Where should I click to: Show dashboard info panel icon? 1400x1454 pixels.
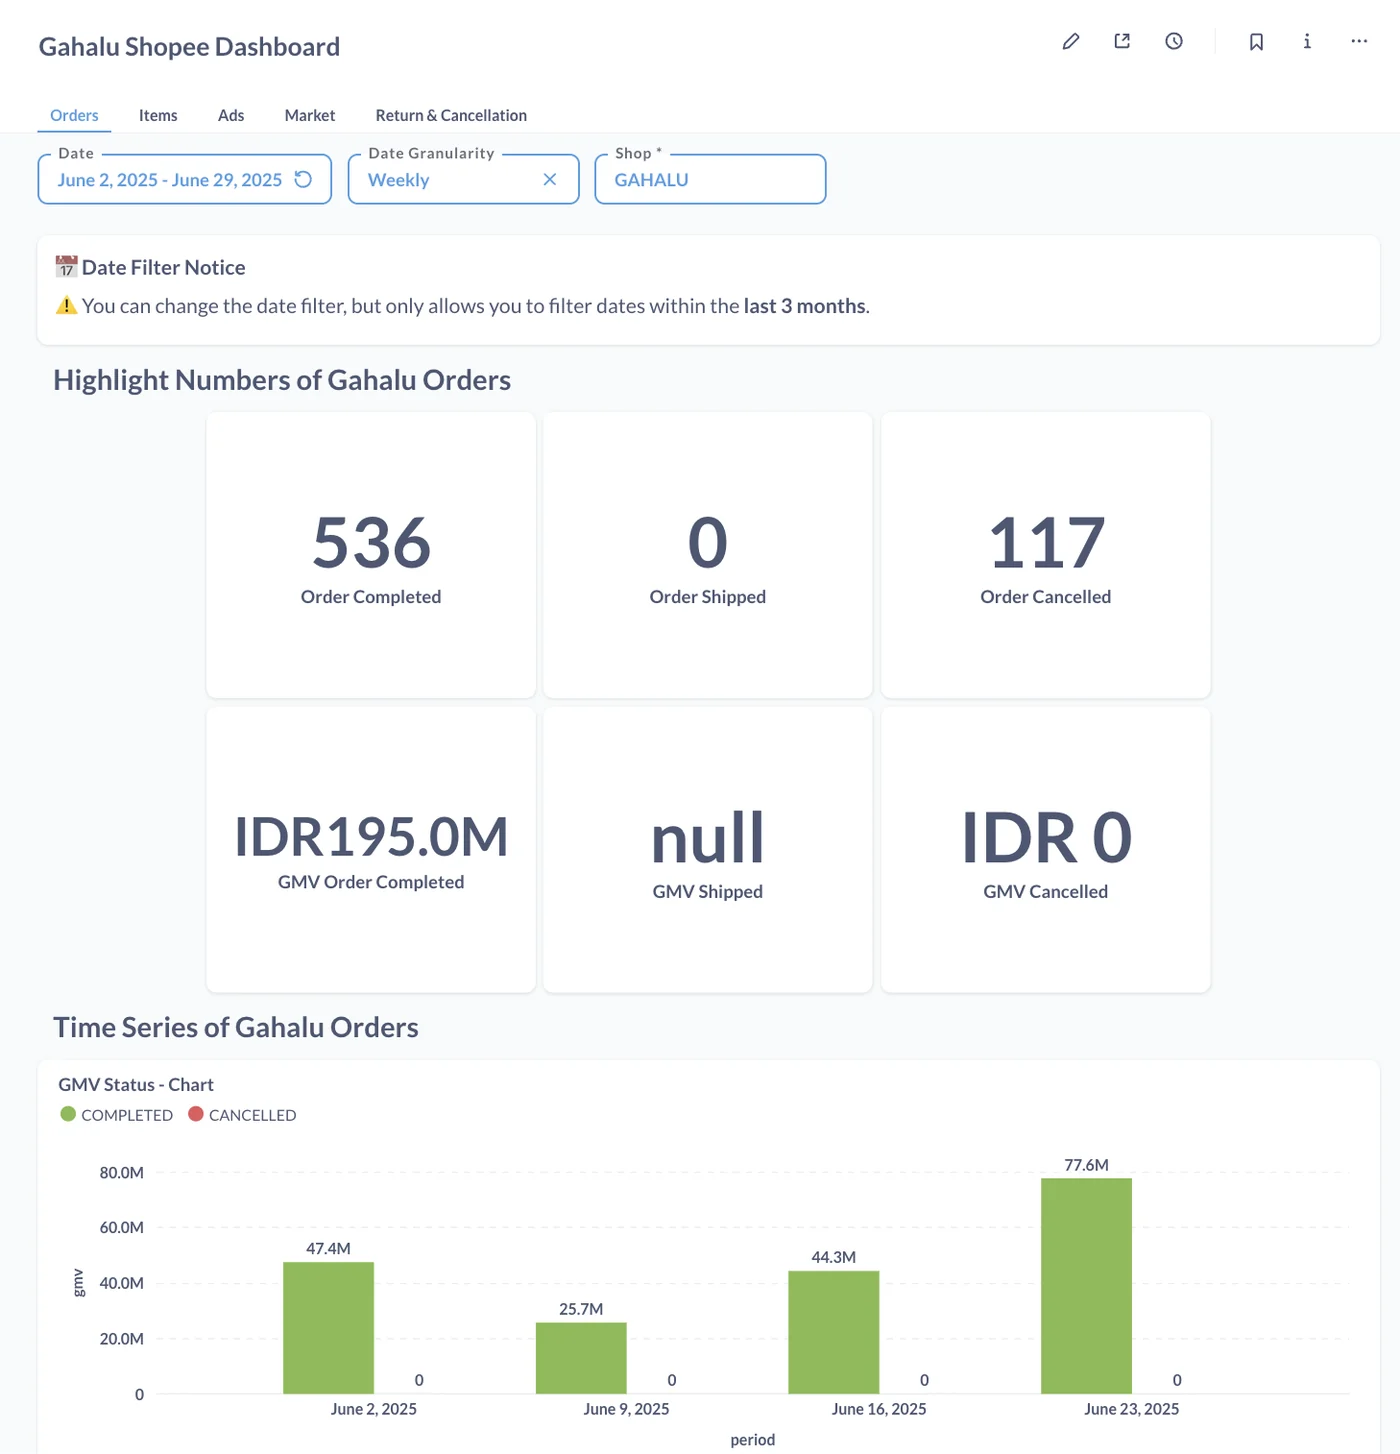click(x=1307, y=41)
